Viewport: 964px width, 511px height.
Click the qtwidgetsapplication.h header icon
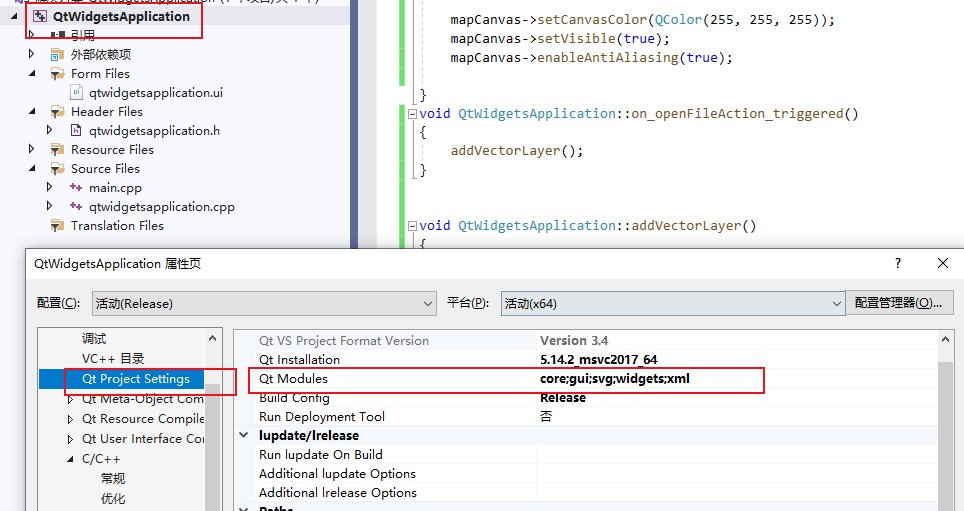point(76,130)
